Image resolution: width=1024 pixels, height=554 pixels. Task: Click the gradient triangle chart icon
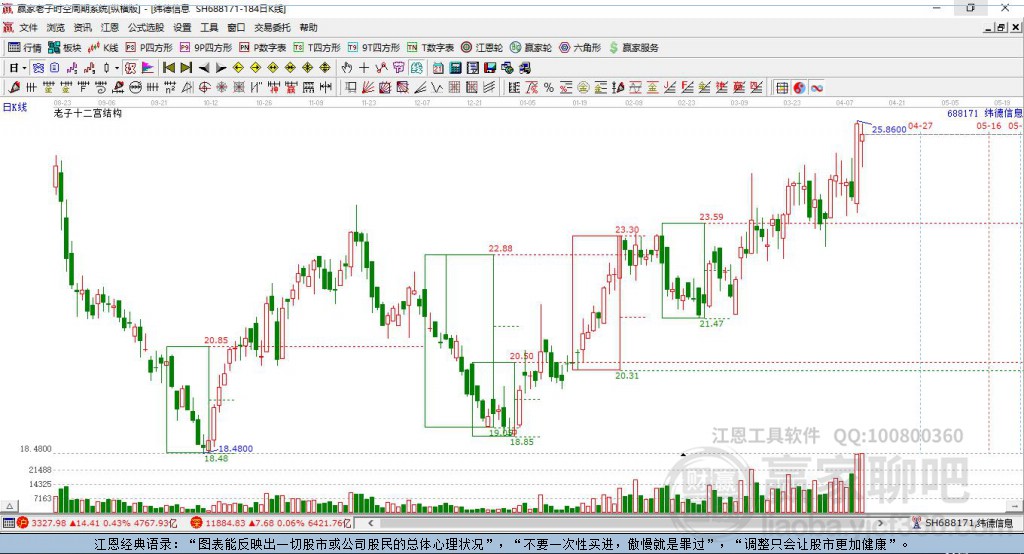(x=148, y=68)
